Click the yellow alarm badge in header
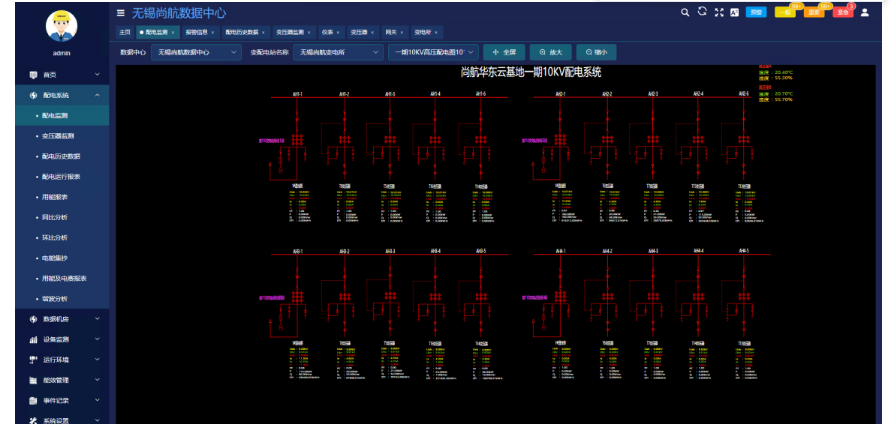Screen dimensions: 891x435 point(786,12)
